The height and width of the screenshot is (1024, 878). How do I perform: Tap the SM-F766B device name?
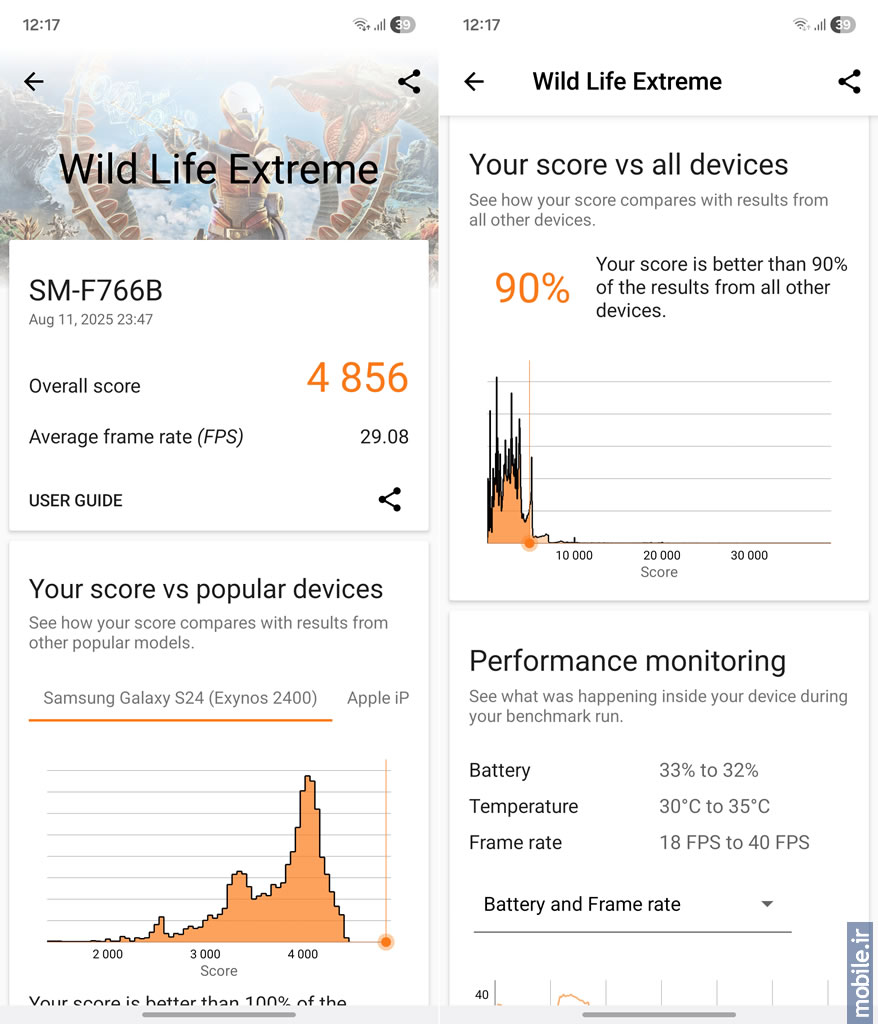point(95,291)
